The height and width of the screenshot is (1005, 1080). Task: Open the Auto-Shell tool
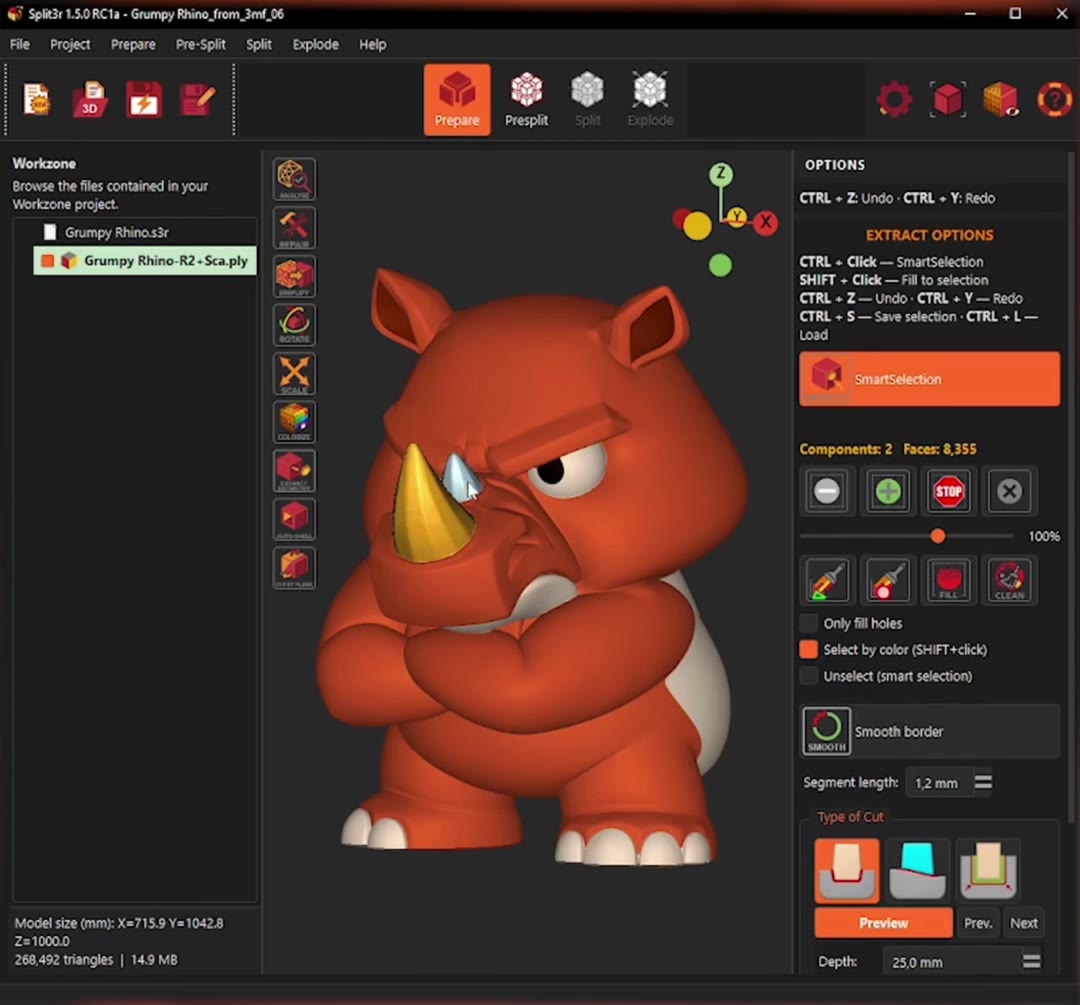coord(294,519)
